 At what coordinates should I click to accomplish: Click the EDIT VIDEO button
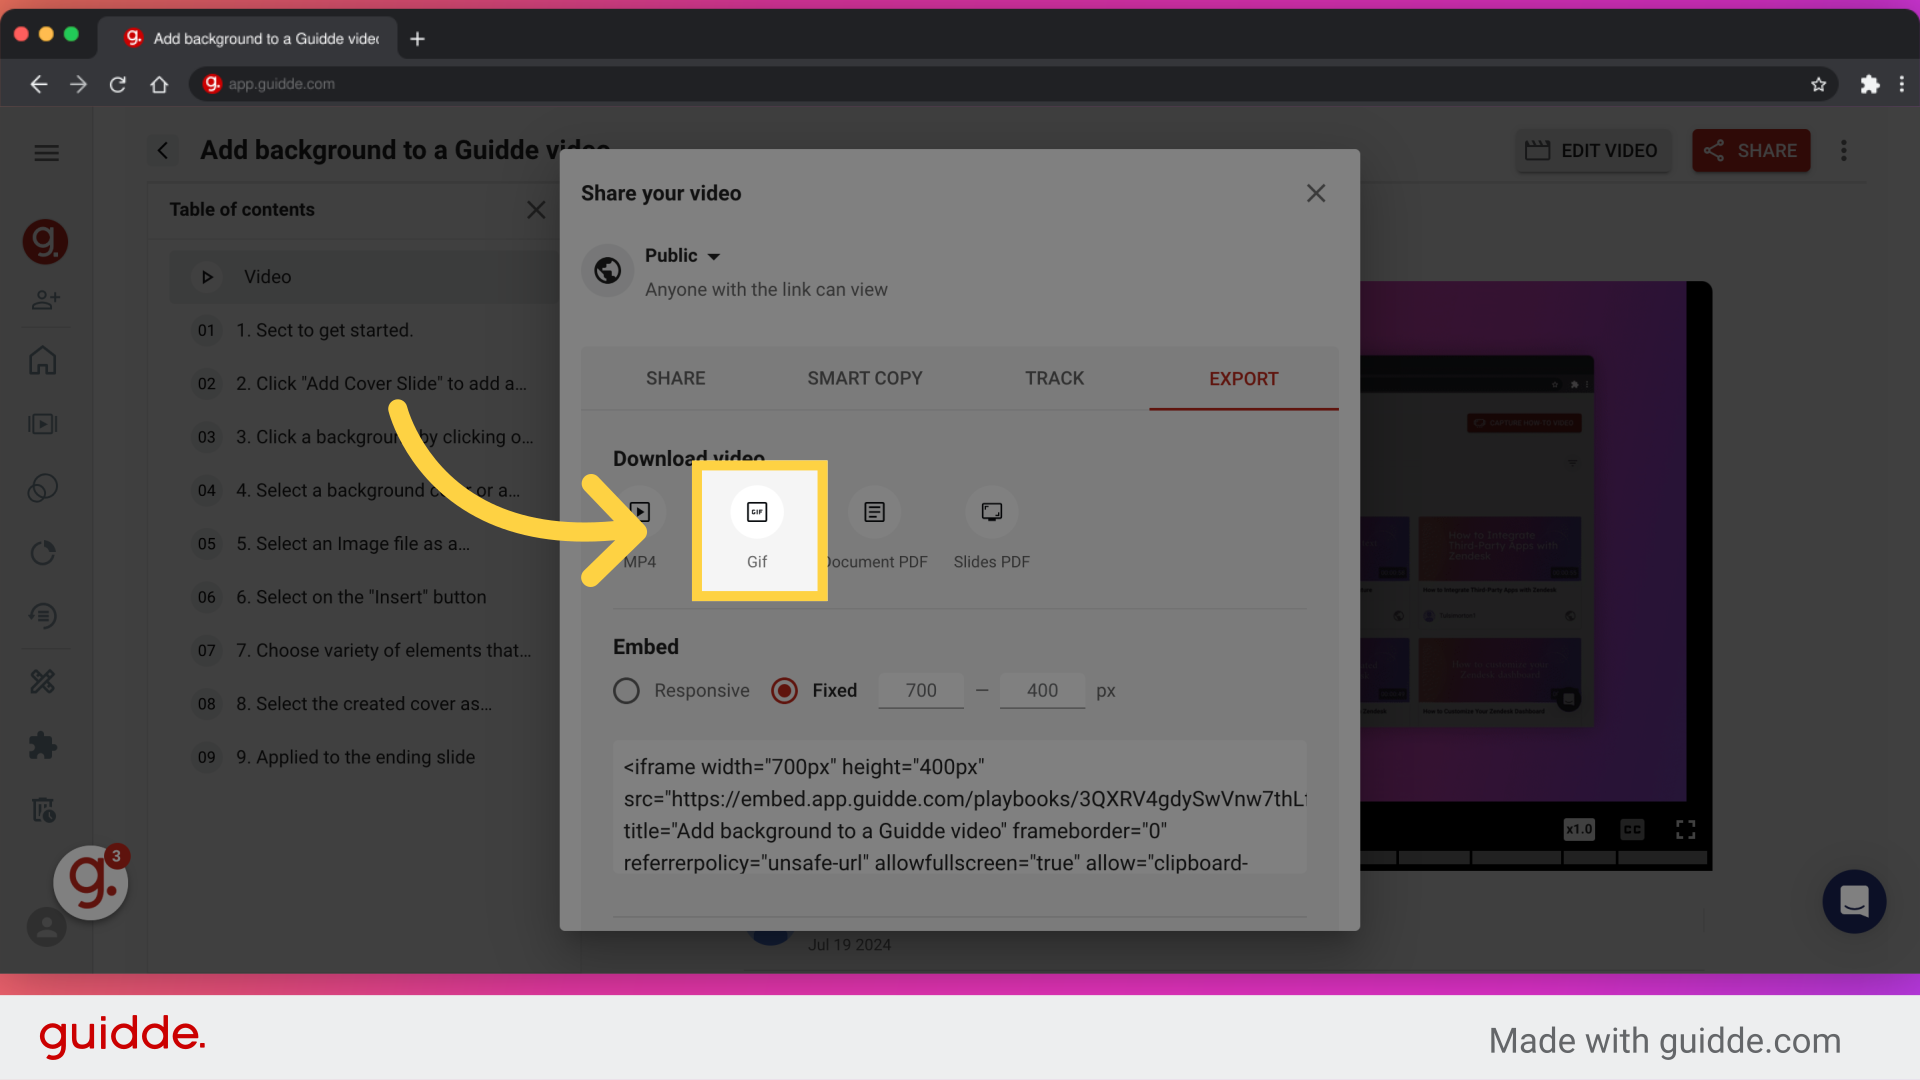(1593, 150)
